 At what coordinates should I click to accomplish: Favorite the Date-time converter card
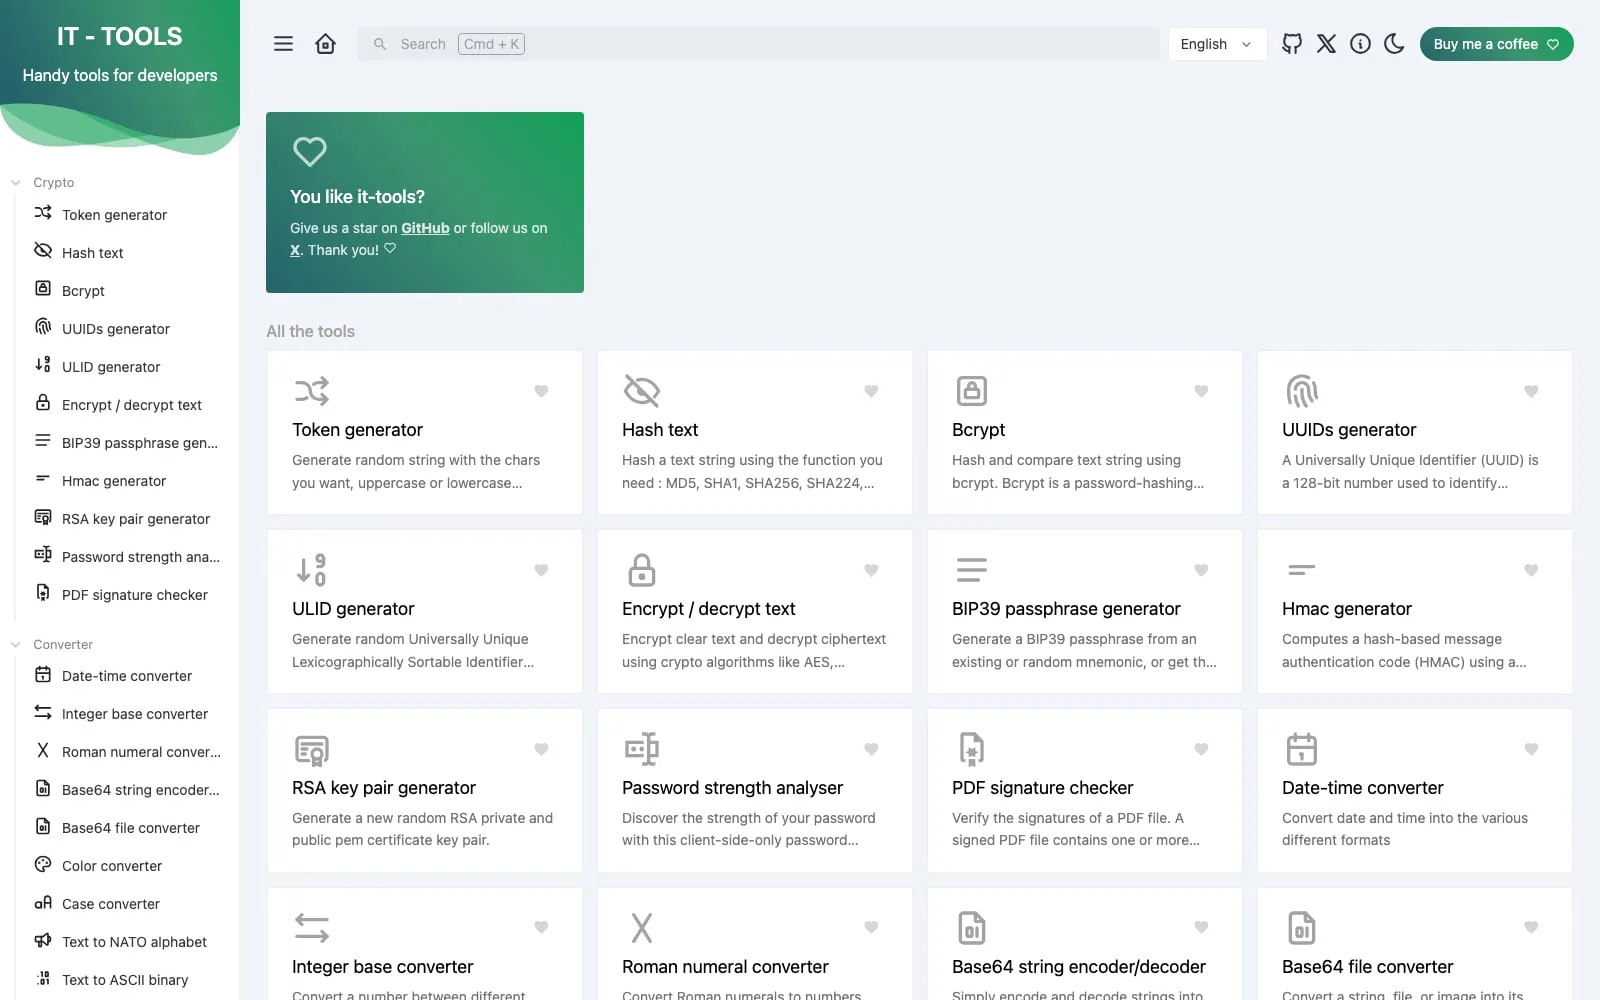point(1531,749)
